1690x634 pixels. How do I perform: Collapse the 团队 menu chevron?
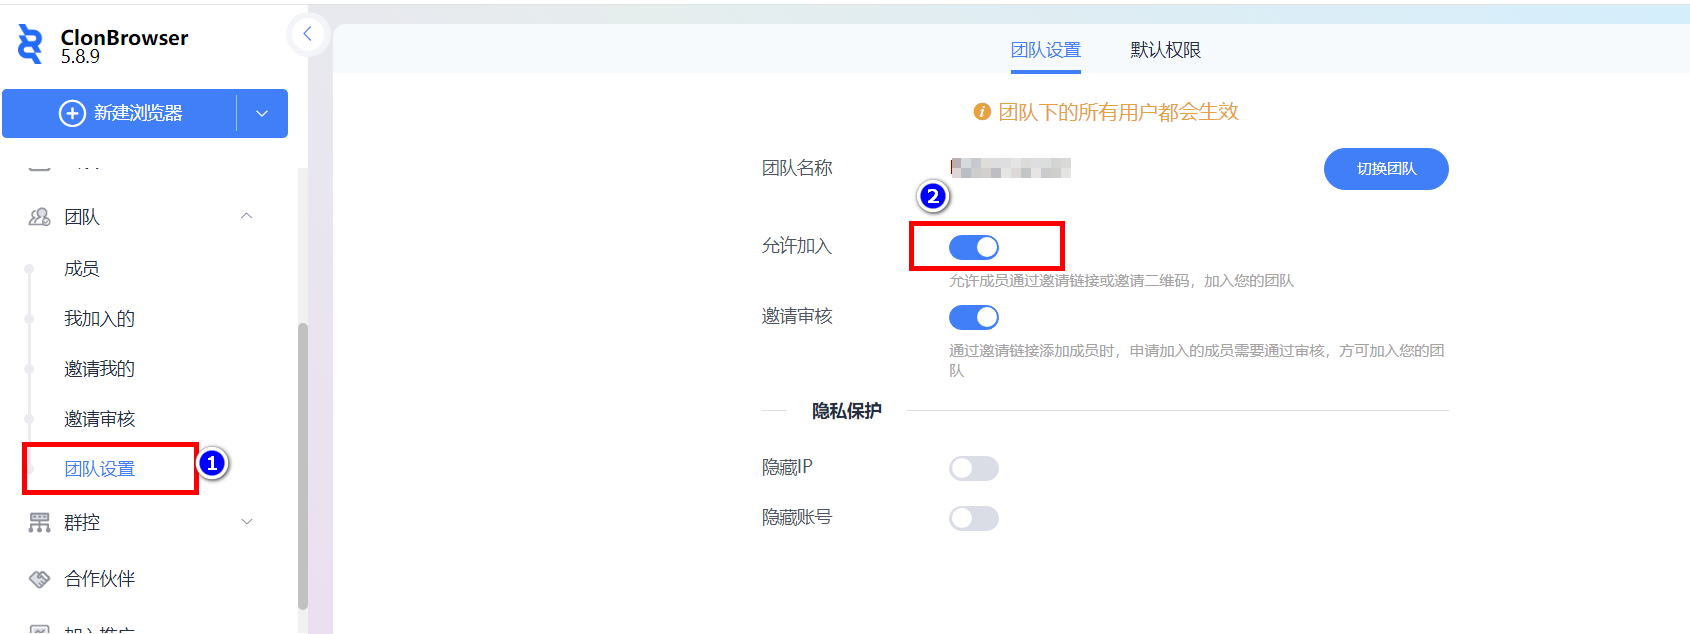tap(247, 216)
